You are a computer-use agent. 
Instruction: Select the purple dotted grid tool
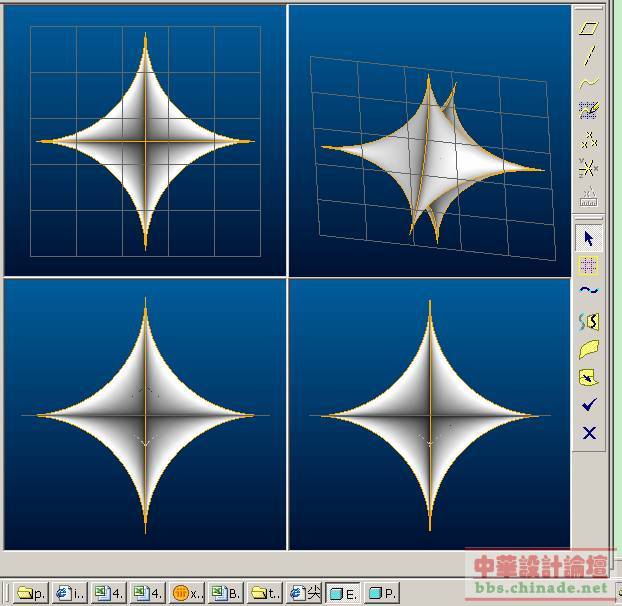pyautogui.click(x=589, y=265)
